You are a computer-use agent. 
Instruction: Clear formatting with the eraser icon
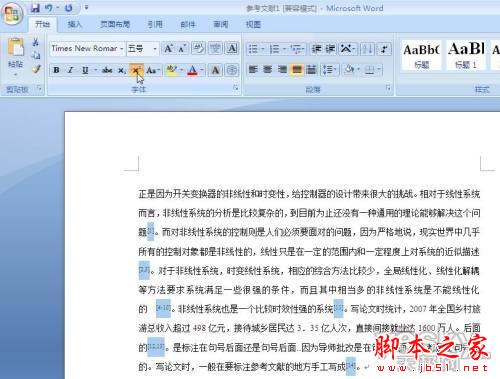tap(199, 49)
